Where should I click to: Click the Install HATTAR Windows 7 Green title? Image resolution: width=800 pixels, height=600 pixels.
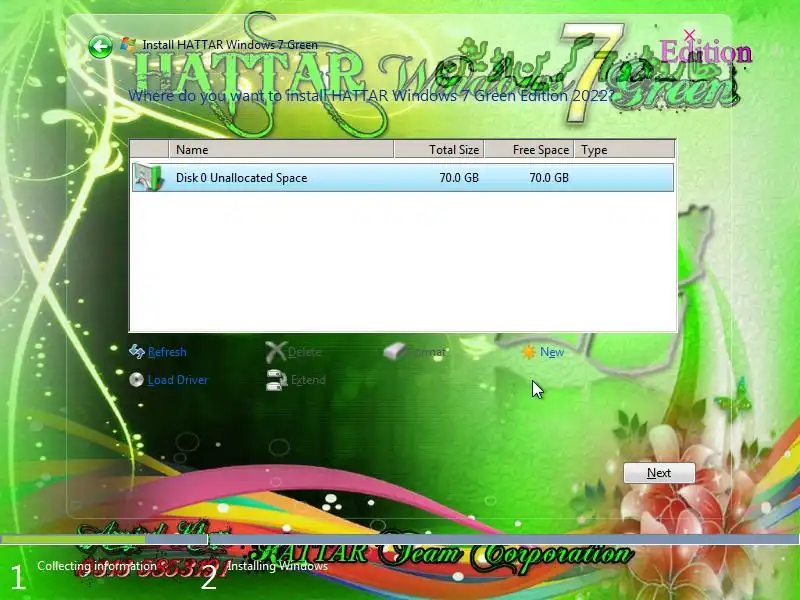coord(230,45)
